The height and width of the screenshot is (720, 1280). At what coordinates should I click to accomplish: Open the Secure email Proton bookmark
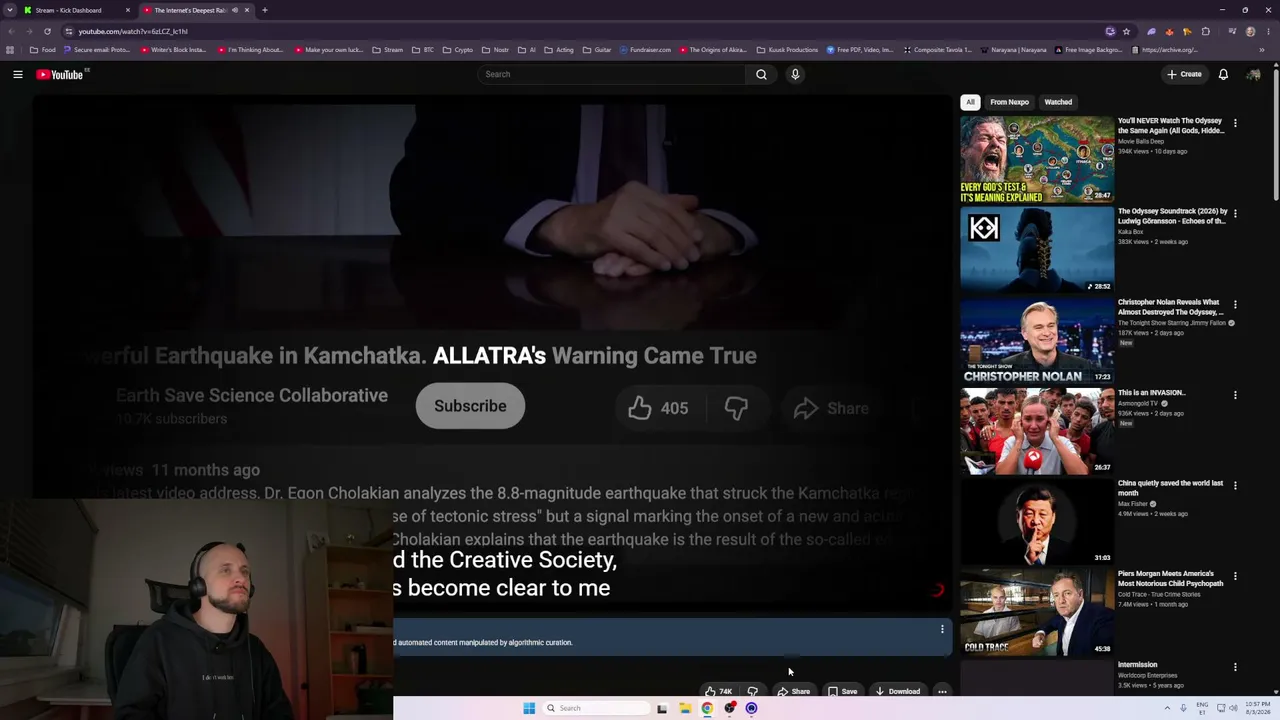(x=97, y=50)
